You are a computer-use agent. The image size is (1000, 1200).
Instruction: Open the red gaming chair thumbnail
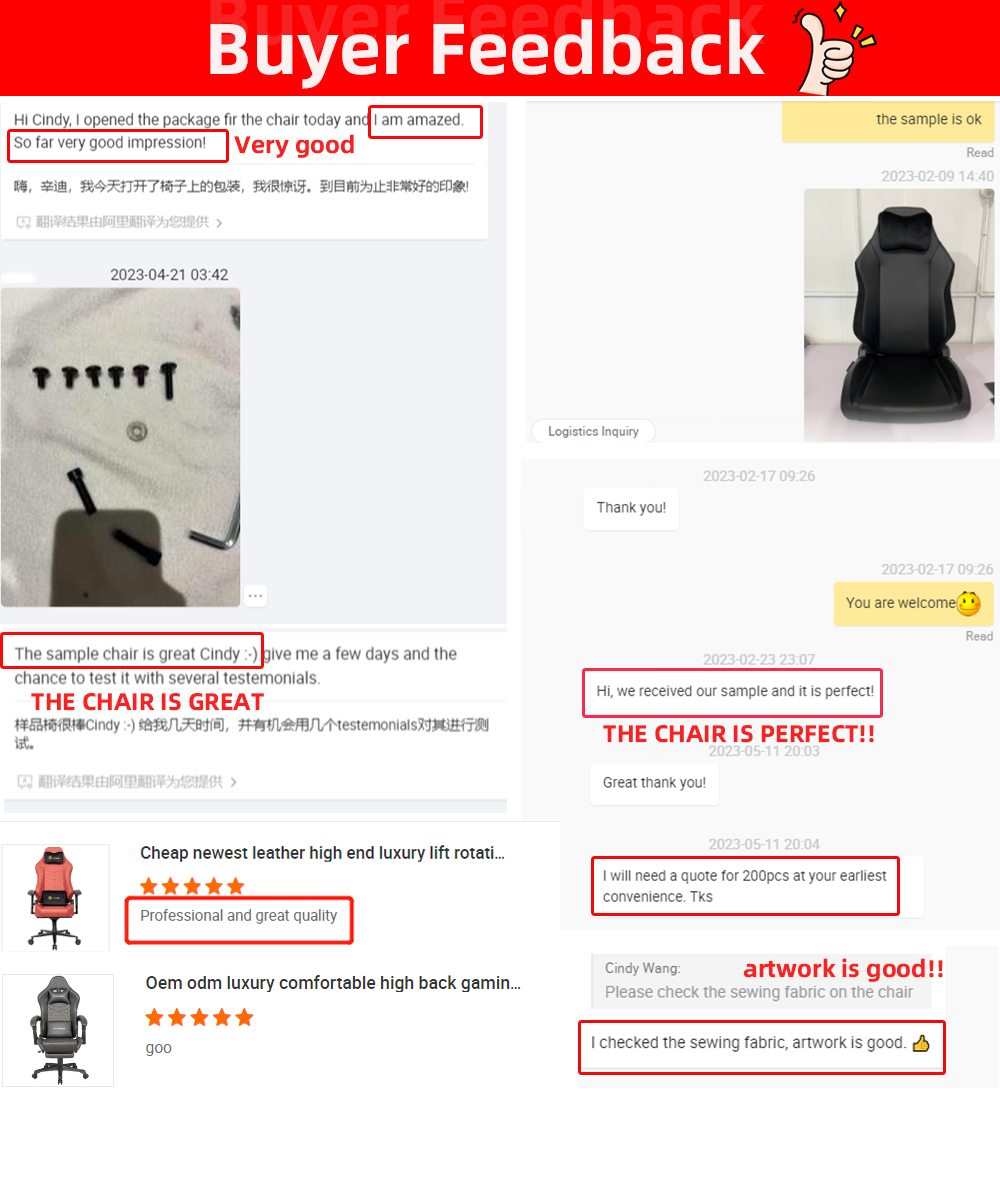56,897
